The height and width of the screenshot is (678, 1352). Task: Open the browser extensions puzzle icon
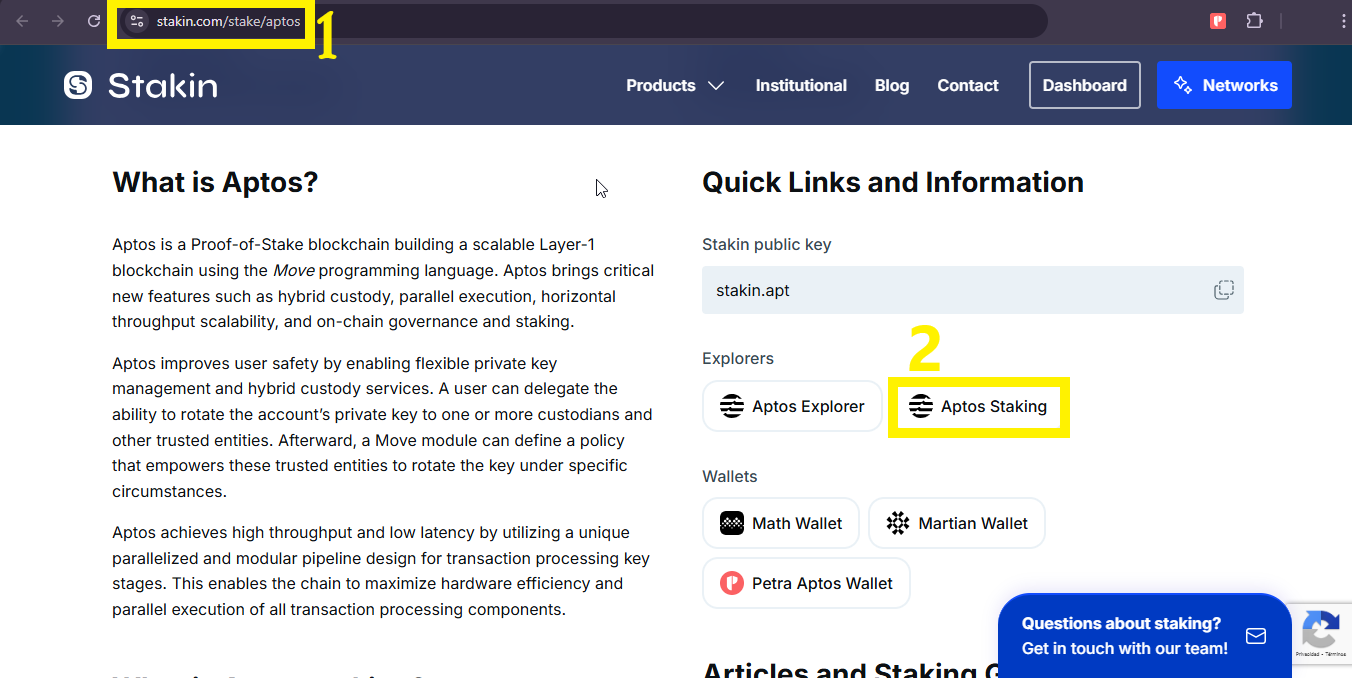coord(1254,21)
